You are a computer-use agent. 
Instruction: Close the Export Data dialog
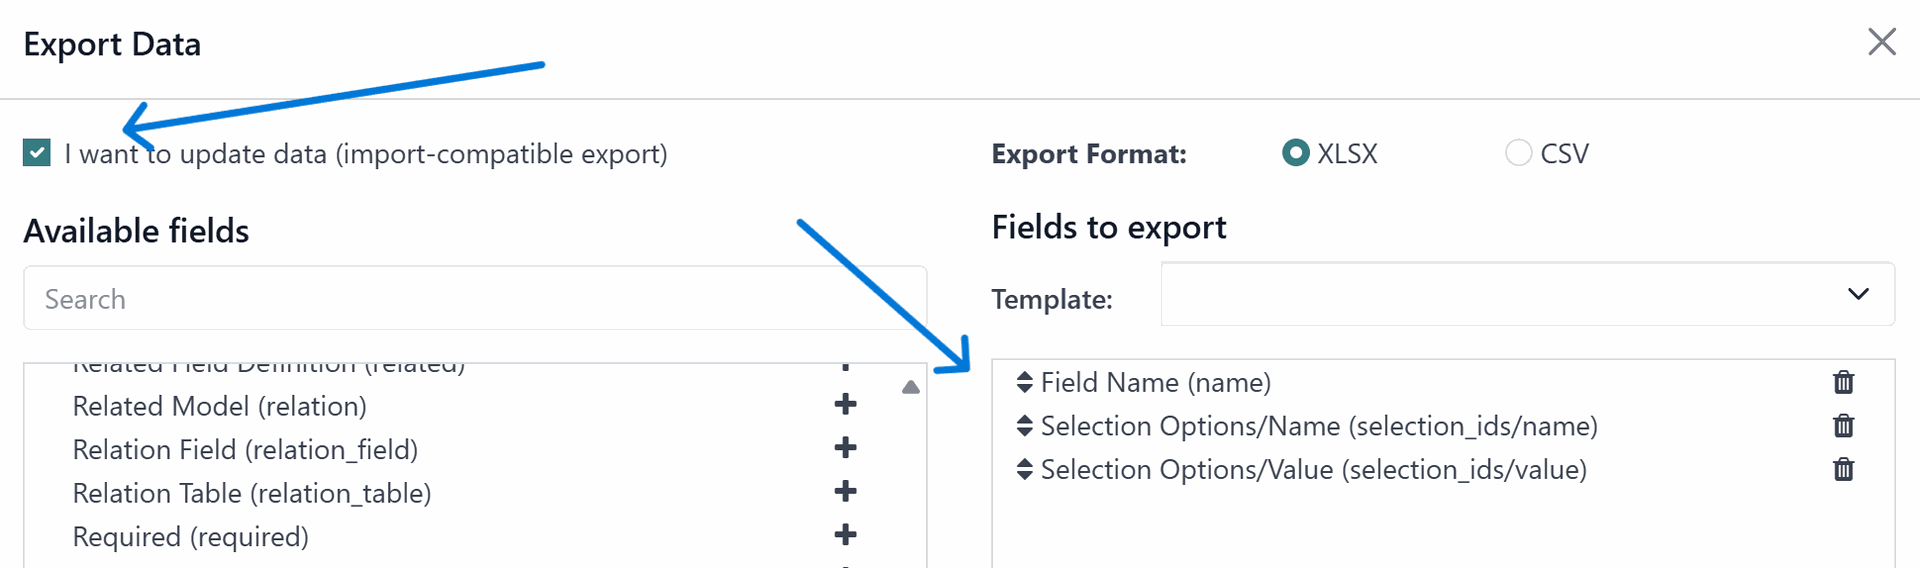coord(1882,42)
